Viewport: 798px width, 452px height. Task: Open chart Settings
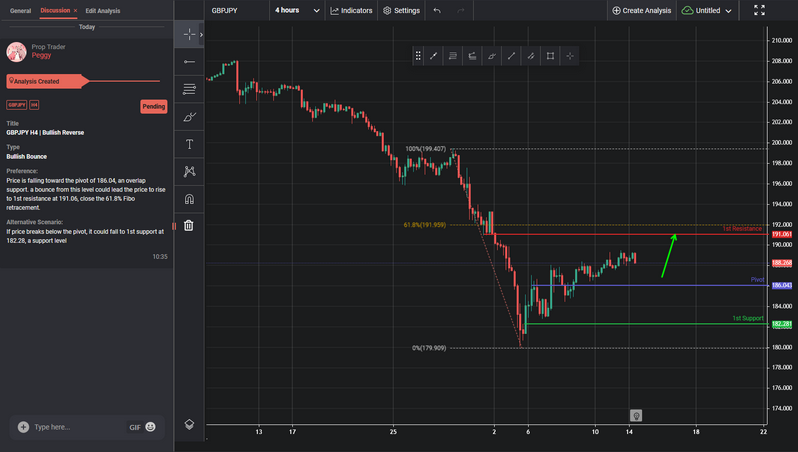pos(402,10)
